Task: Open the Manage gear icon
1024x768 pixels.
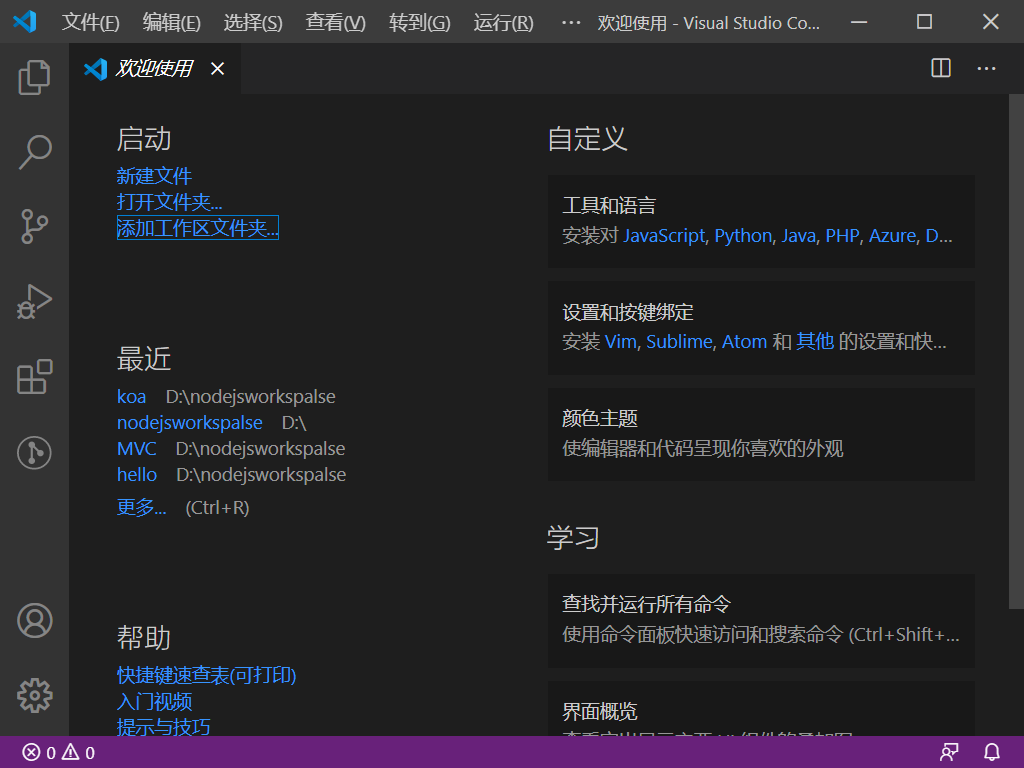Action: (34, 696)
